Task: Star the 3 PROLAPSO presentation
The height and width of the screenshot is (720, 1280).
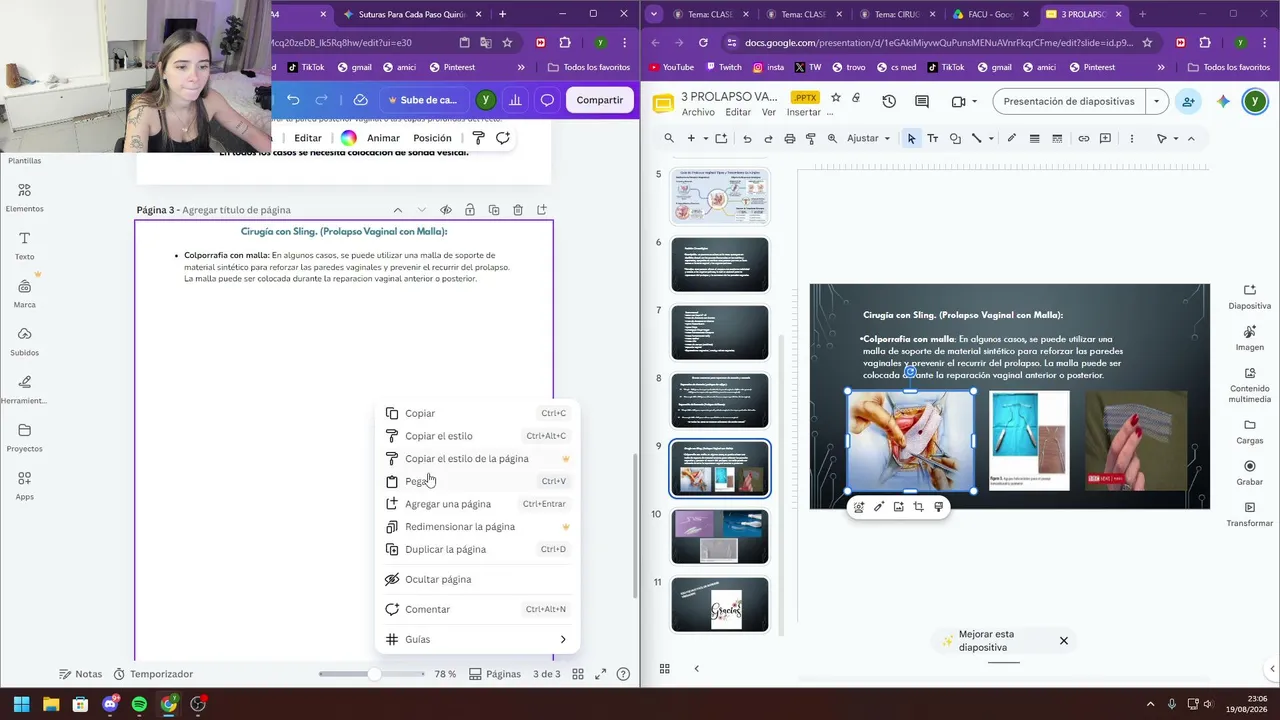Action: point(836,97)
